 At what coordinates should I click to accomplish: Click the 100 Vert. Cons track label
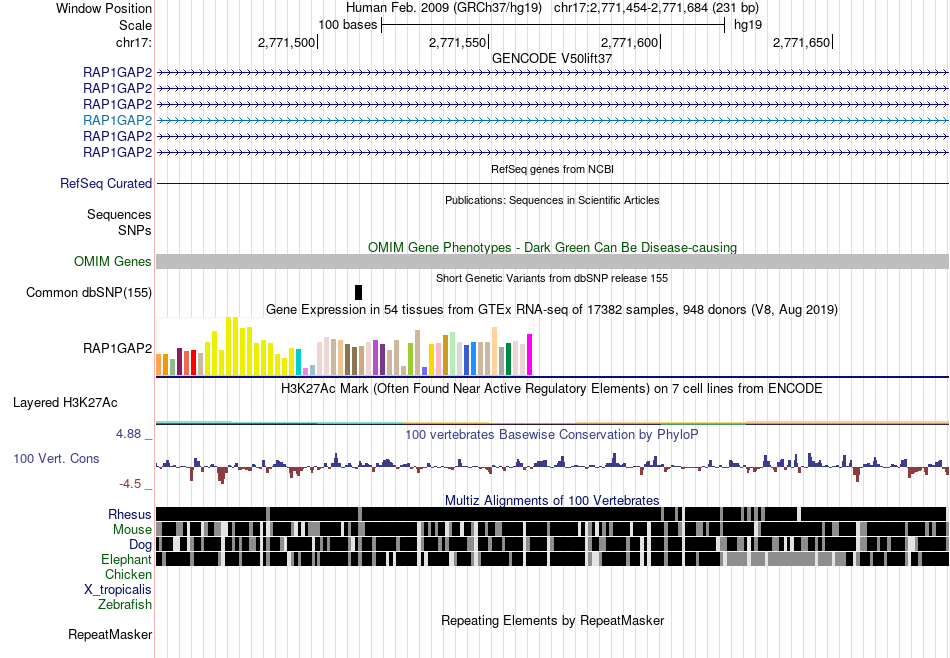pos(56,458)
